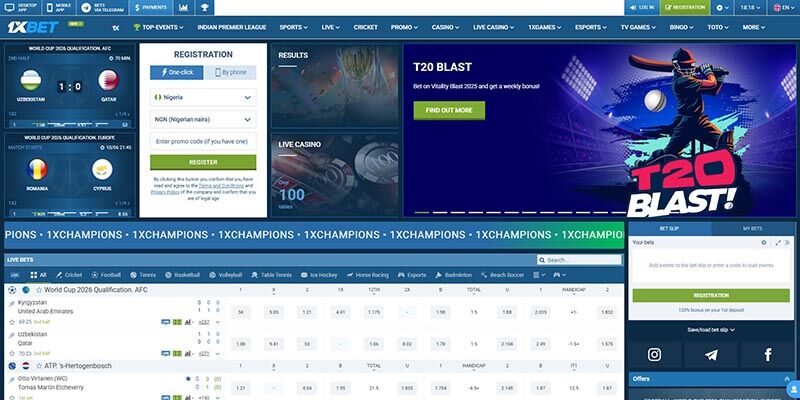800x400 pixels.
Task: Click bet slip REGISTRATION button
Action: tap(711, 295)
